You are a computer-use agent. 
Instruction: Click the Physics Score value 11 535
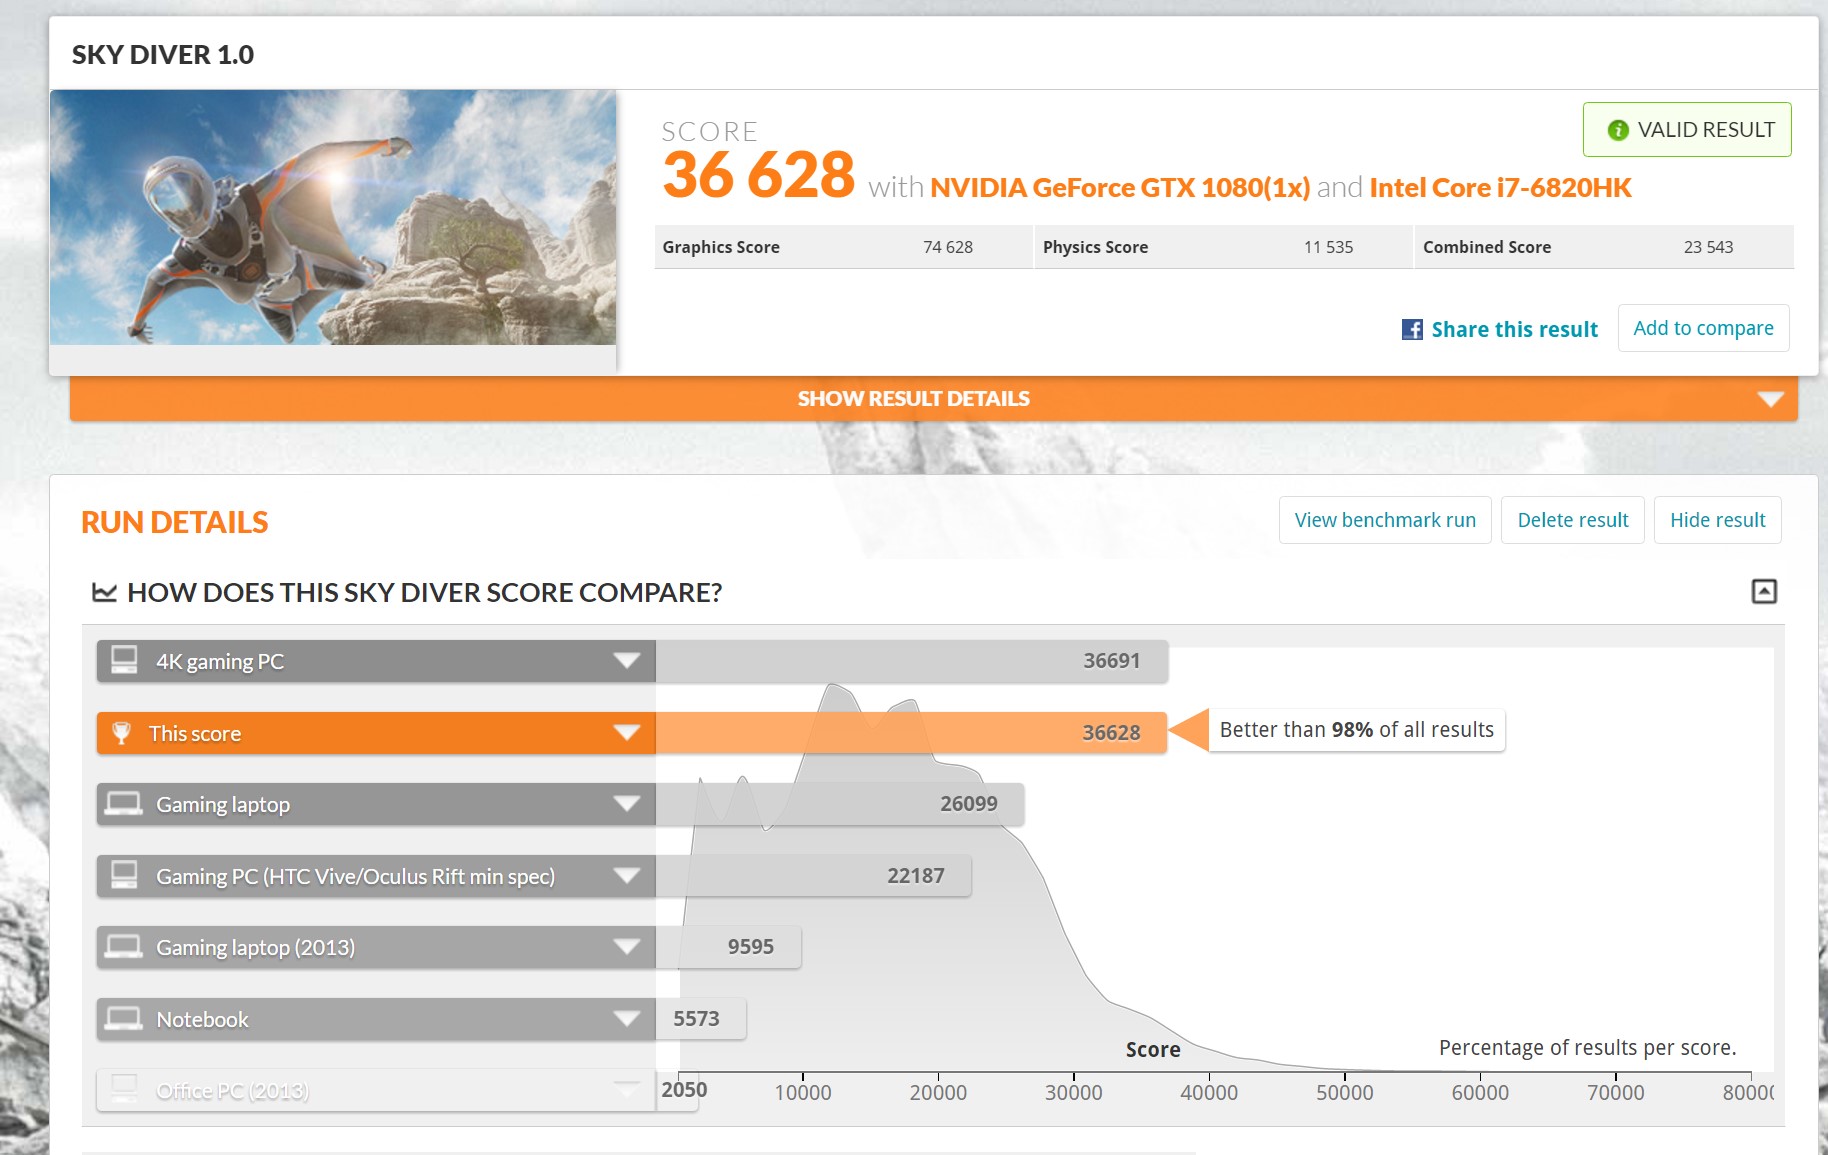tap(1328, 247)
